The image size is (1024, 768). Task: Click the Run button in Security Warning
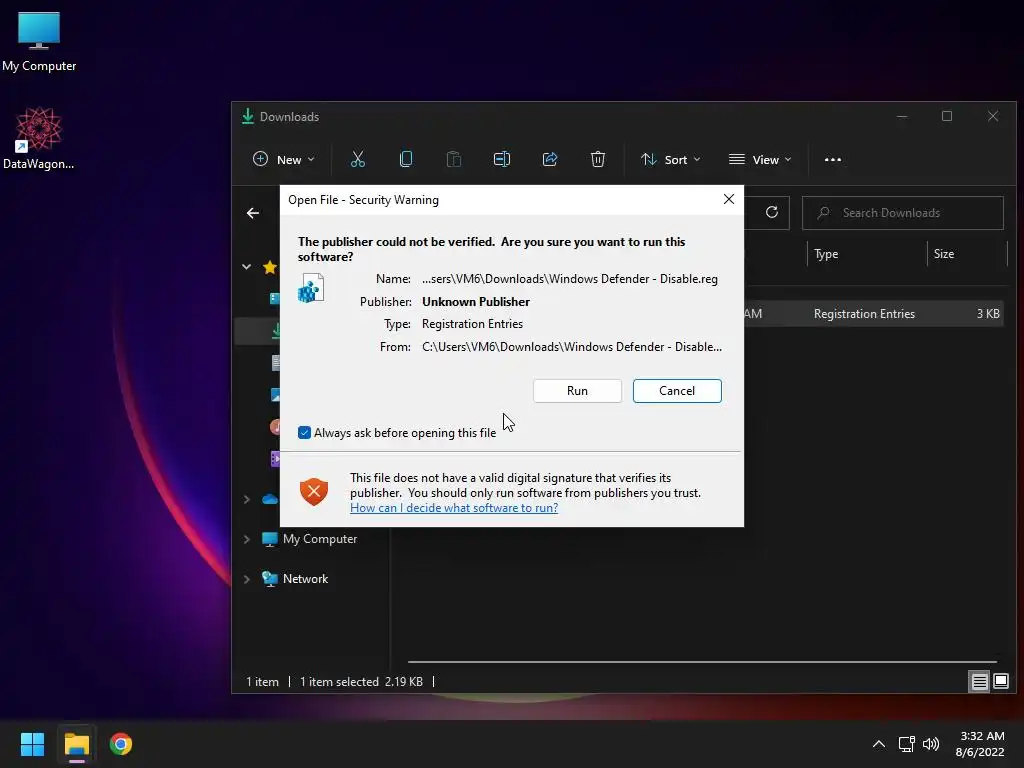click(x=577, y=391)
